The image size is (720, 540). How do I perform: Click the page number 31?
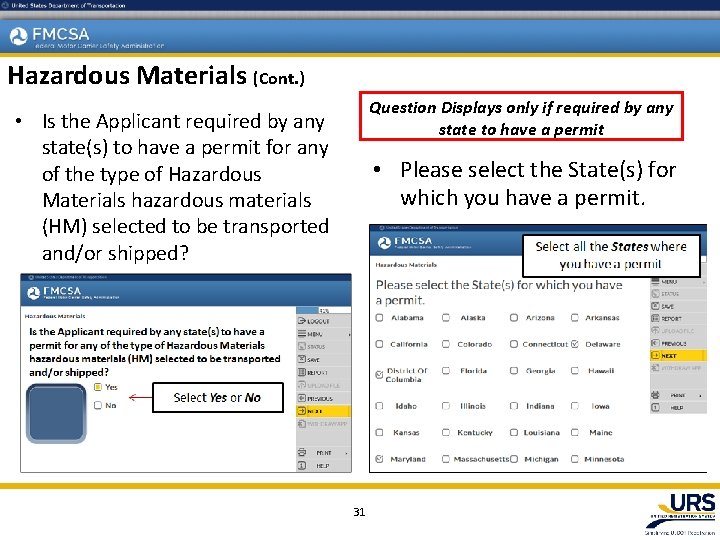tap(359, 512)
